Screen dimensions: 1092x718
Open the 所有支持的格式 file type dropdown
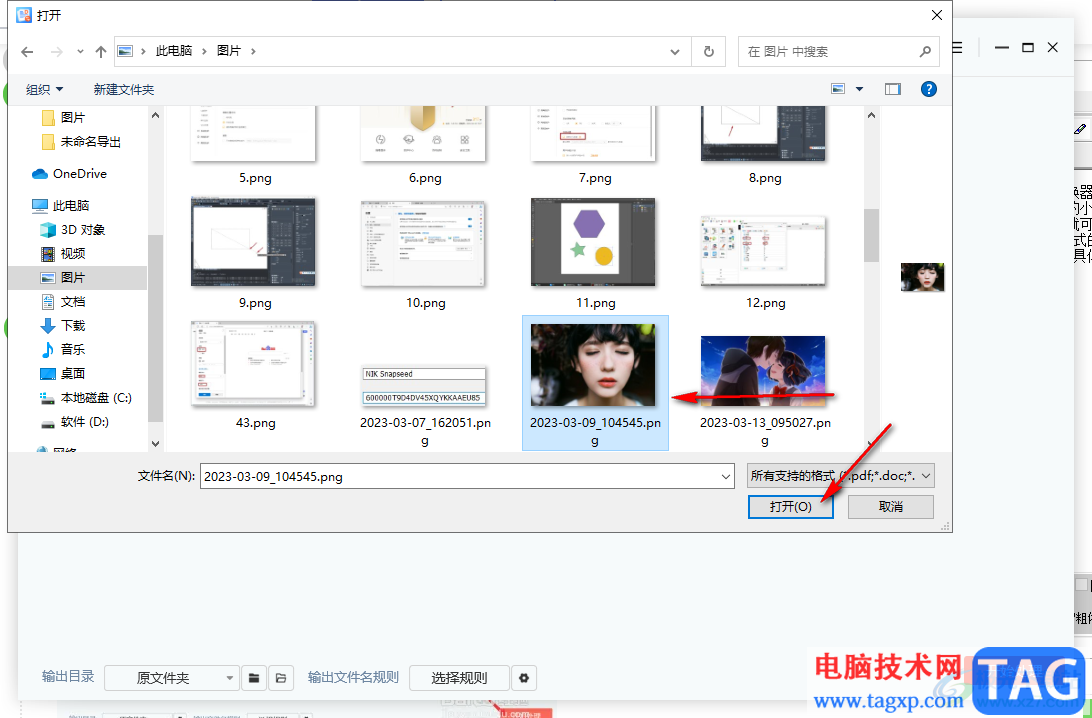[841, 476]
